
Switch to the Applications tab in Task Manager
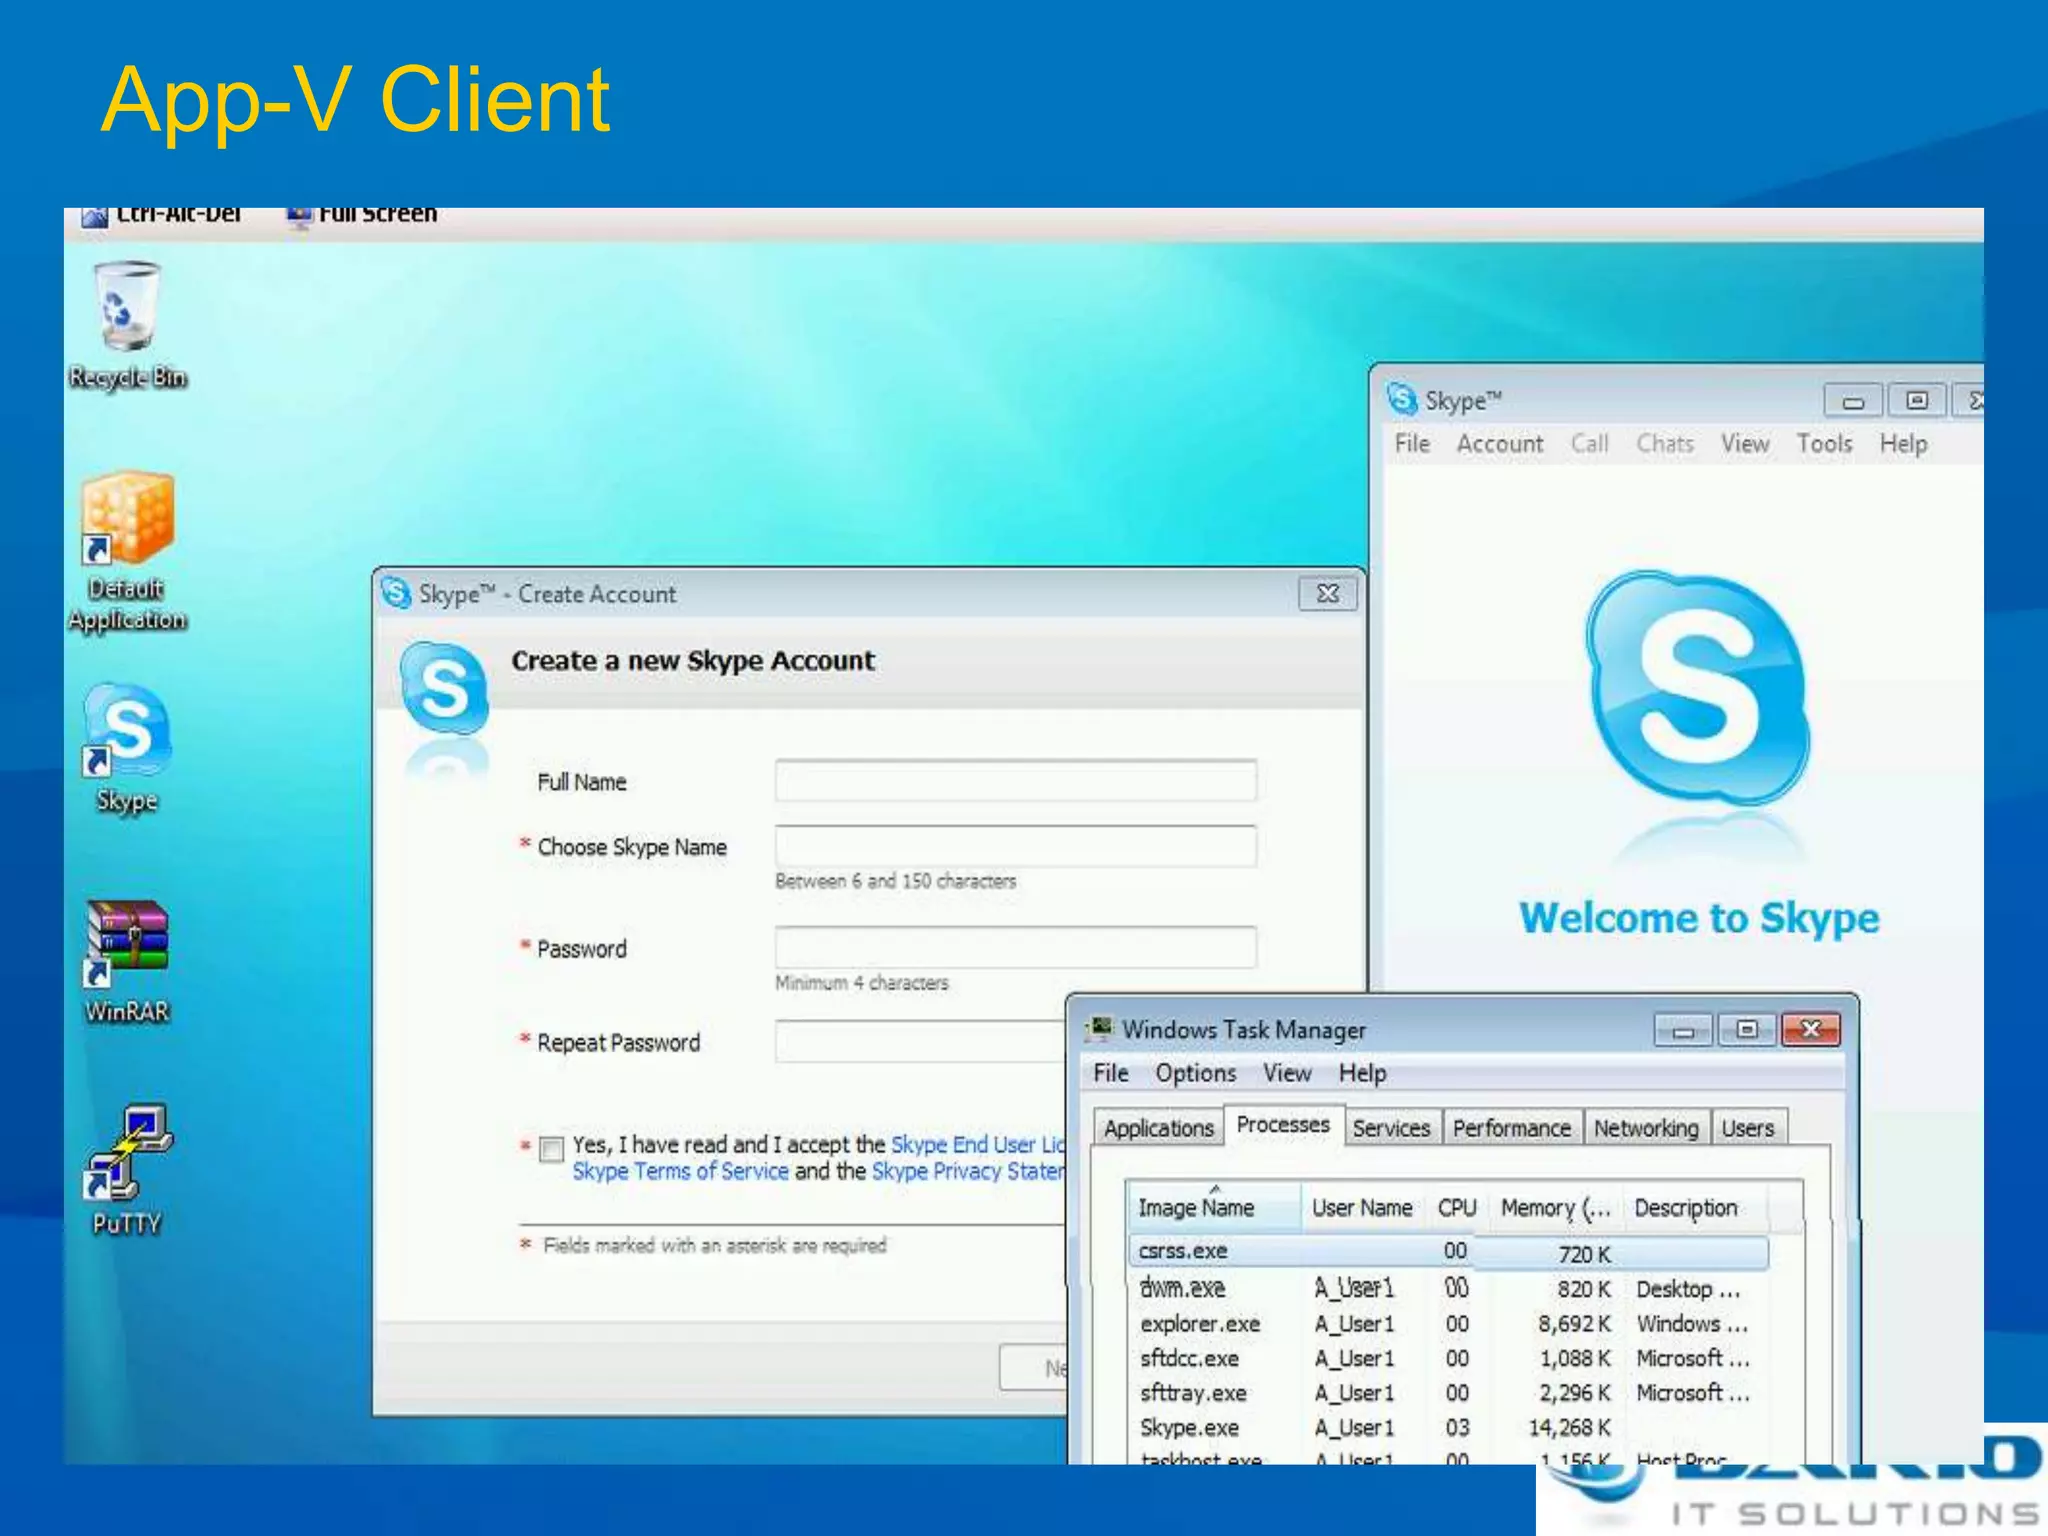click(x=1158, y=1128)
